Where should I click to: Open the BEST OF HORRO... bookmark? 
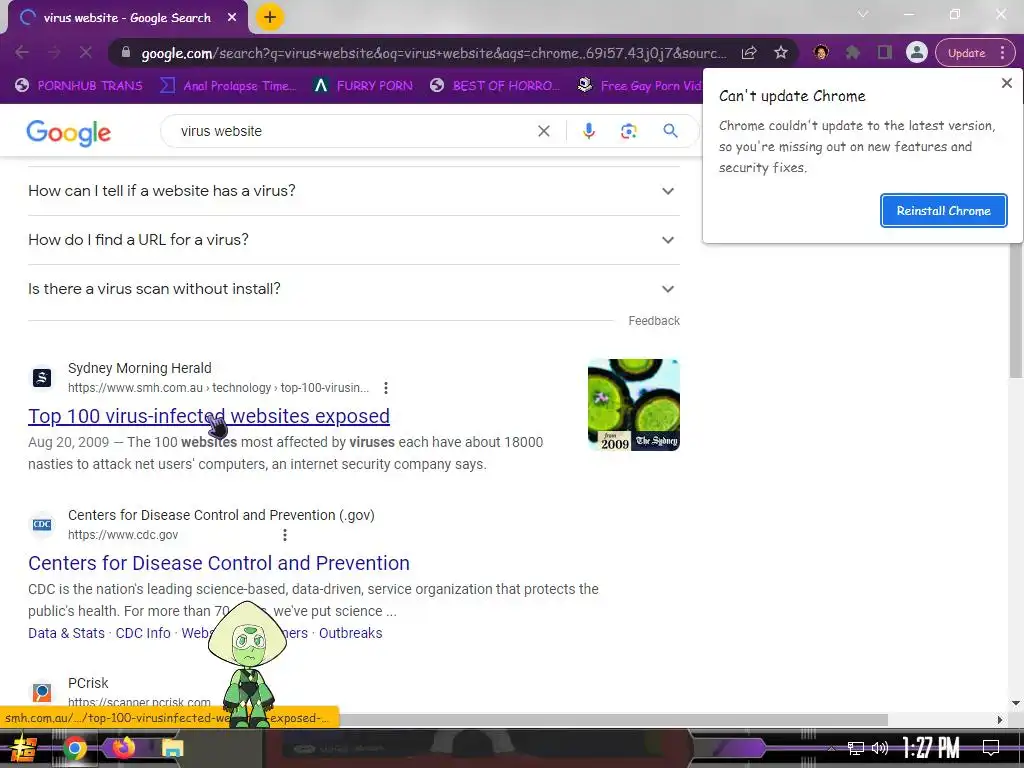[494, 86]
